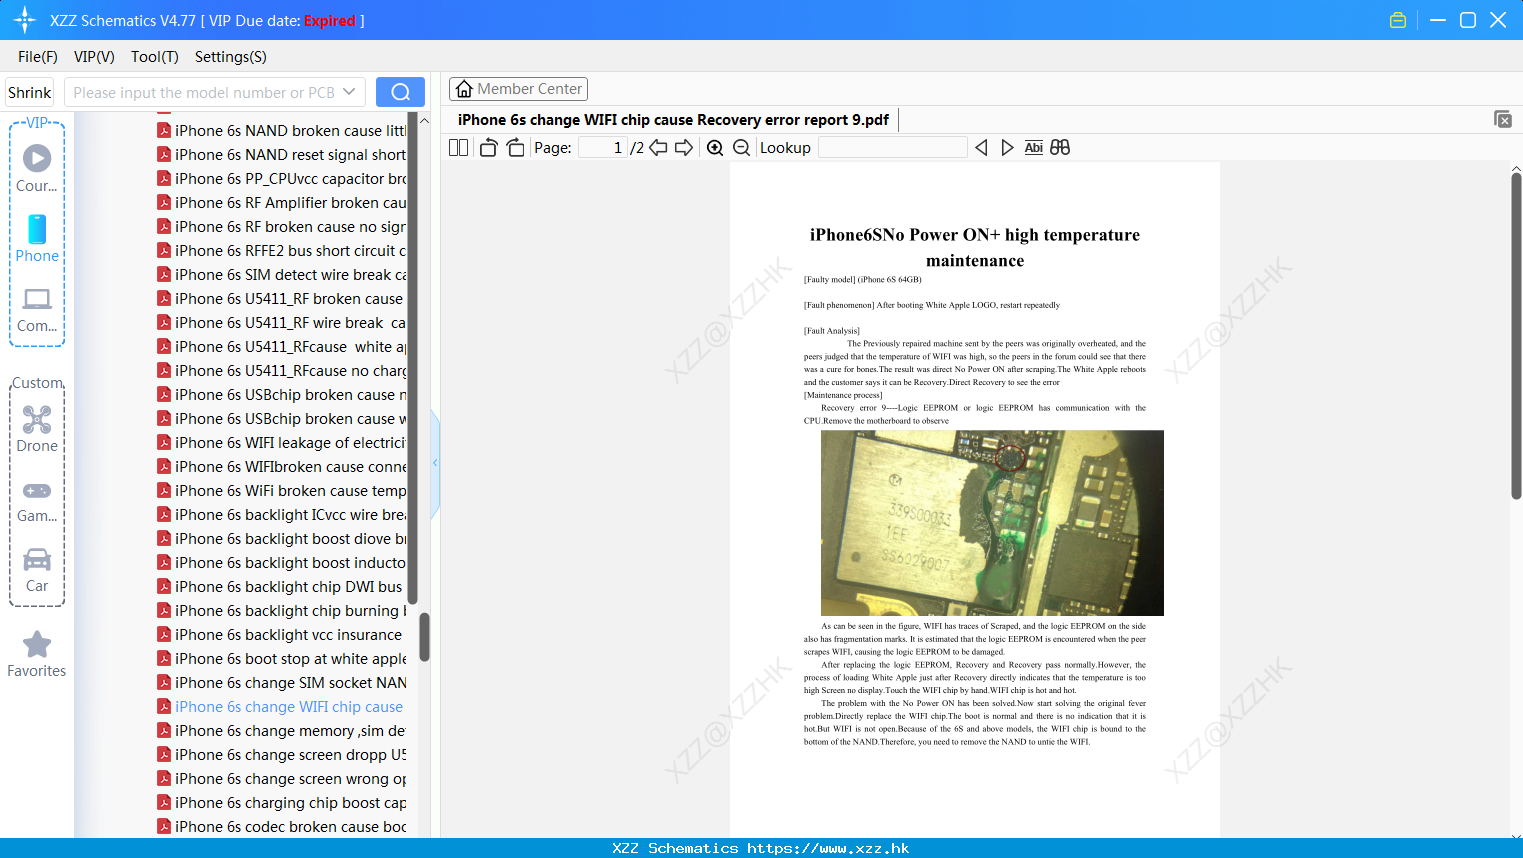This screenshot has height=858, width=1523.
Task: Open the Drone category icon
Action: pyautogui.click(x=37, y=419)
